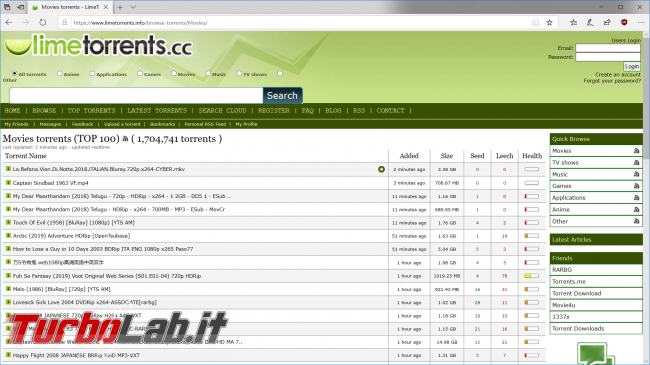Click the limetorrents.cc logo
The image size is (650, 365).
click(99, 45)
